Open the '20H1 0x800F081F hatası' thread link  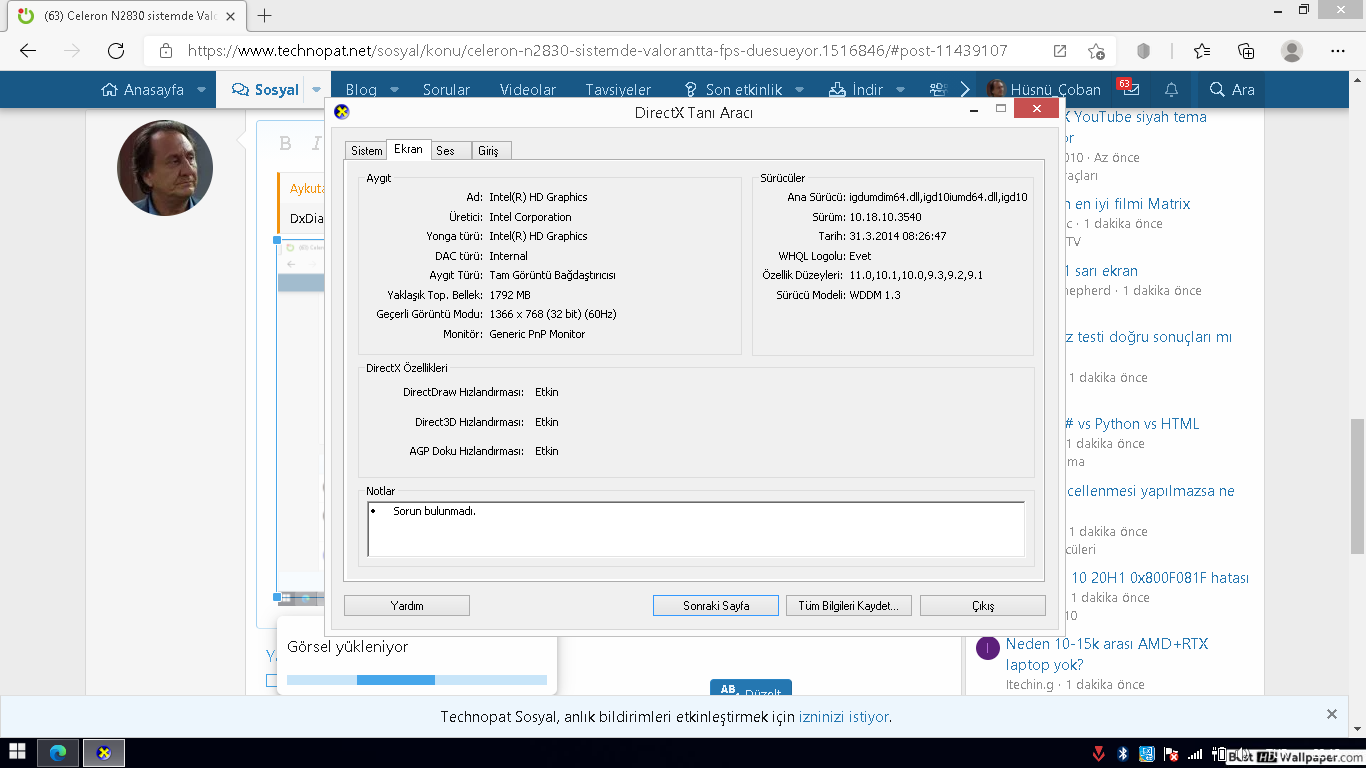point(1160,577)
